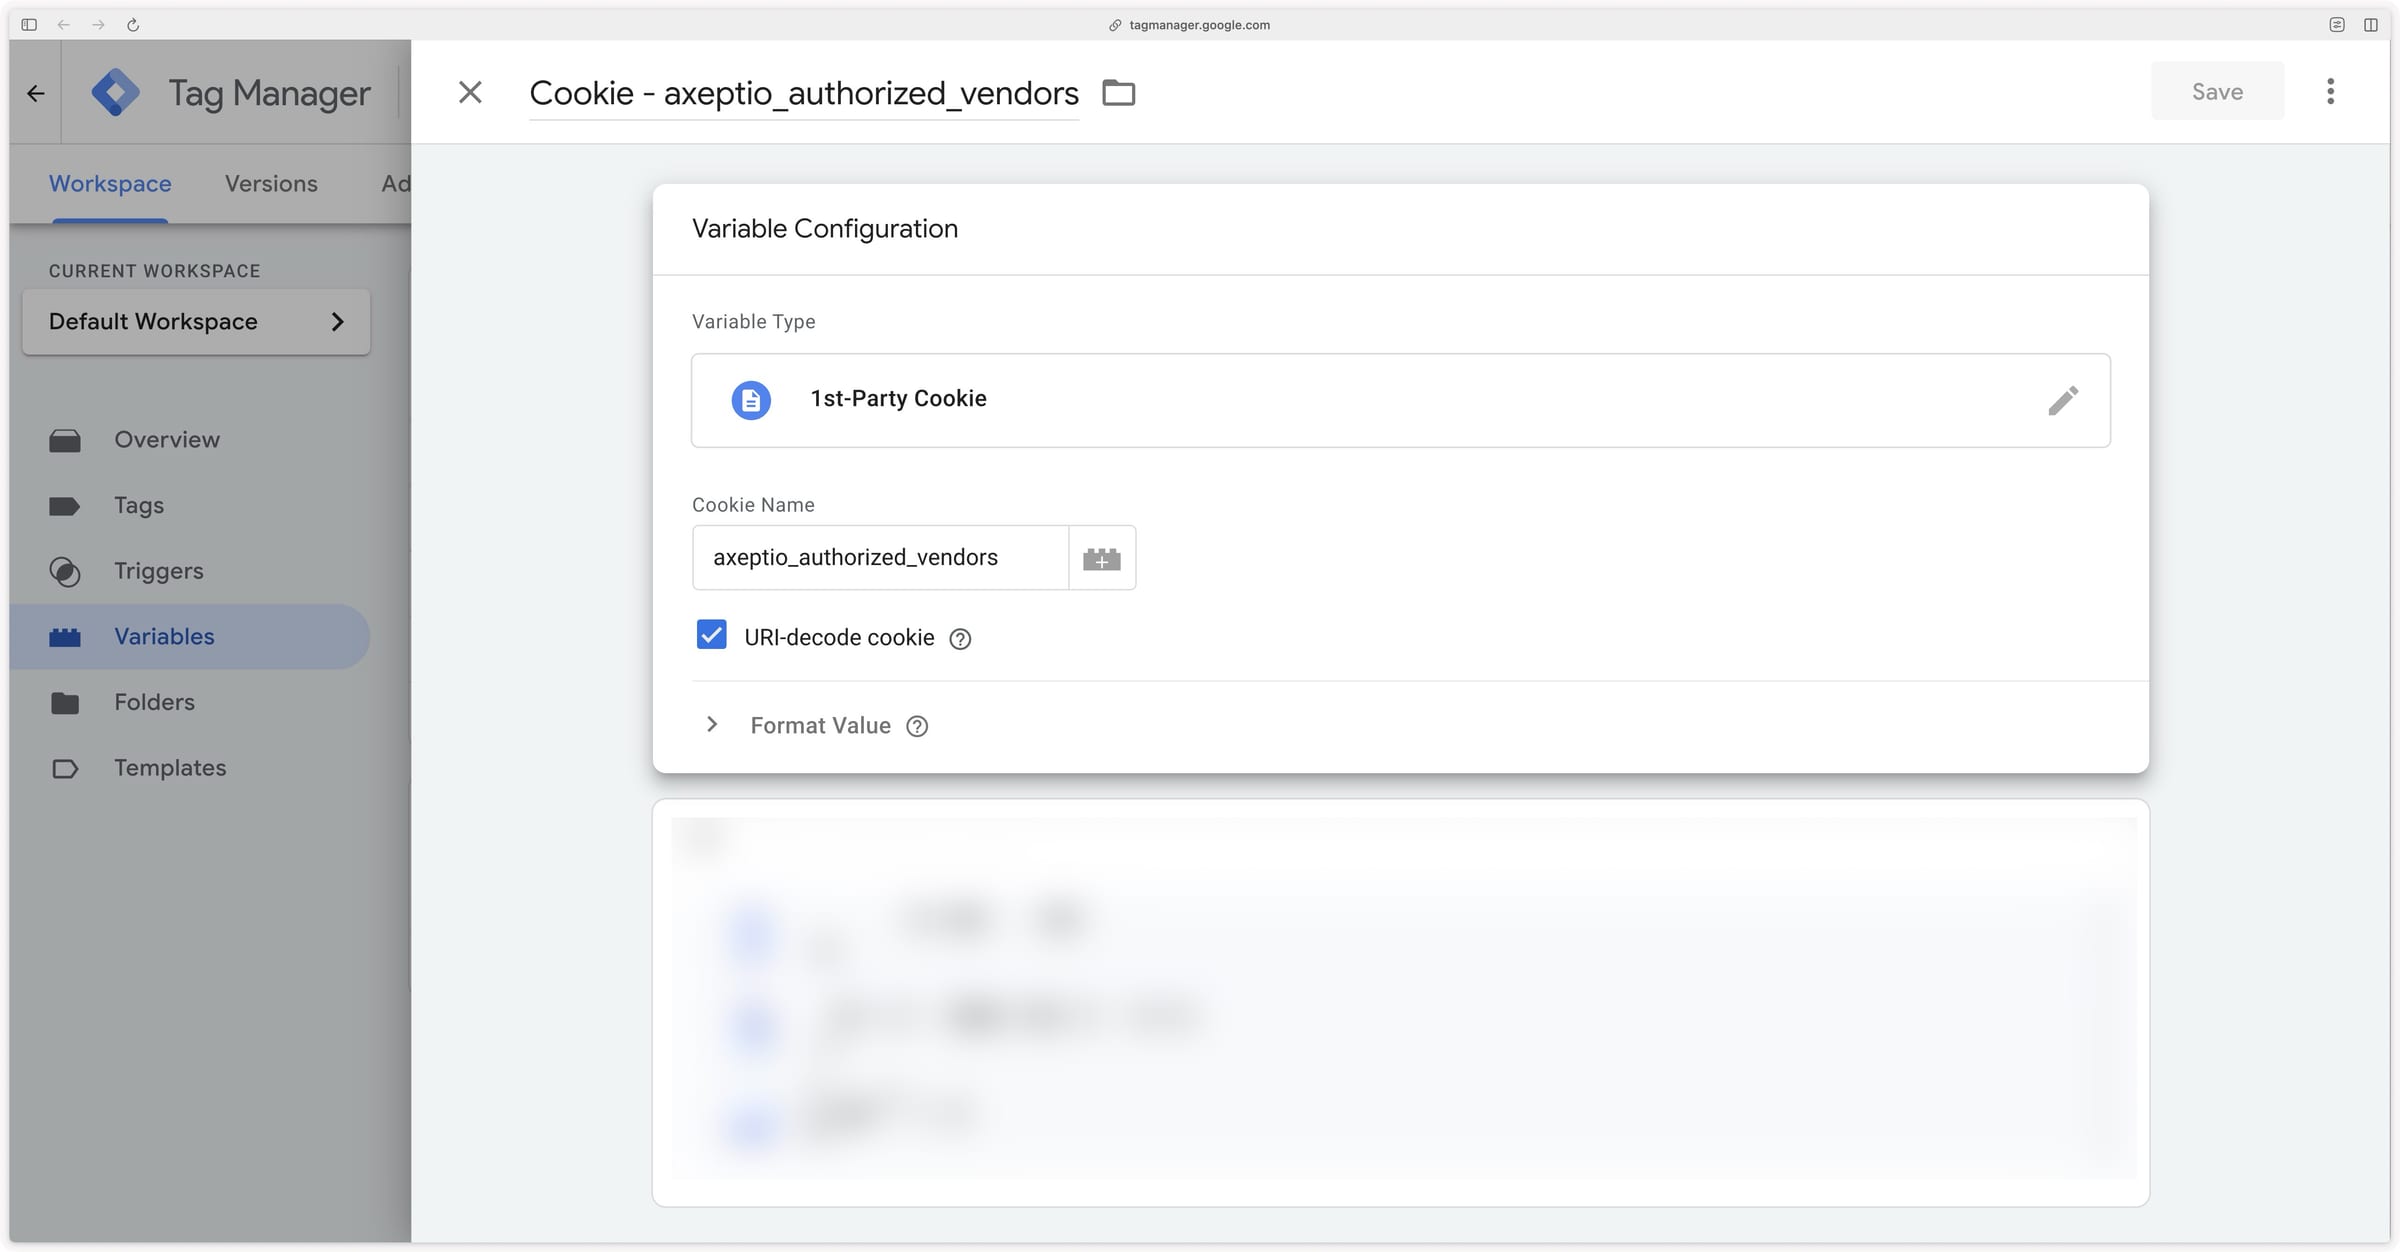
Task: Click the Tag Manager logo
Action: coord(116,92)
